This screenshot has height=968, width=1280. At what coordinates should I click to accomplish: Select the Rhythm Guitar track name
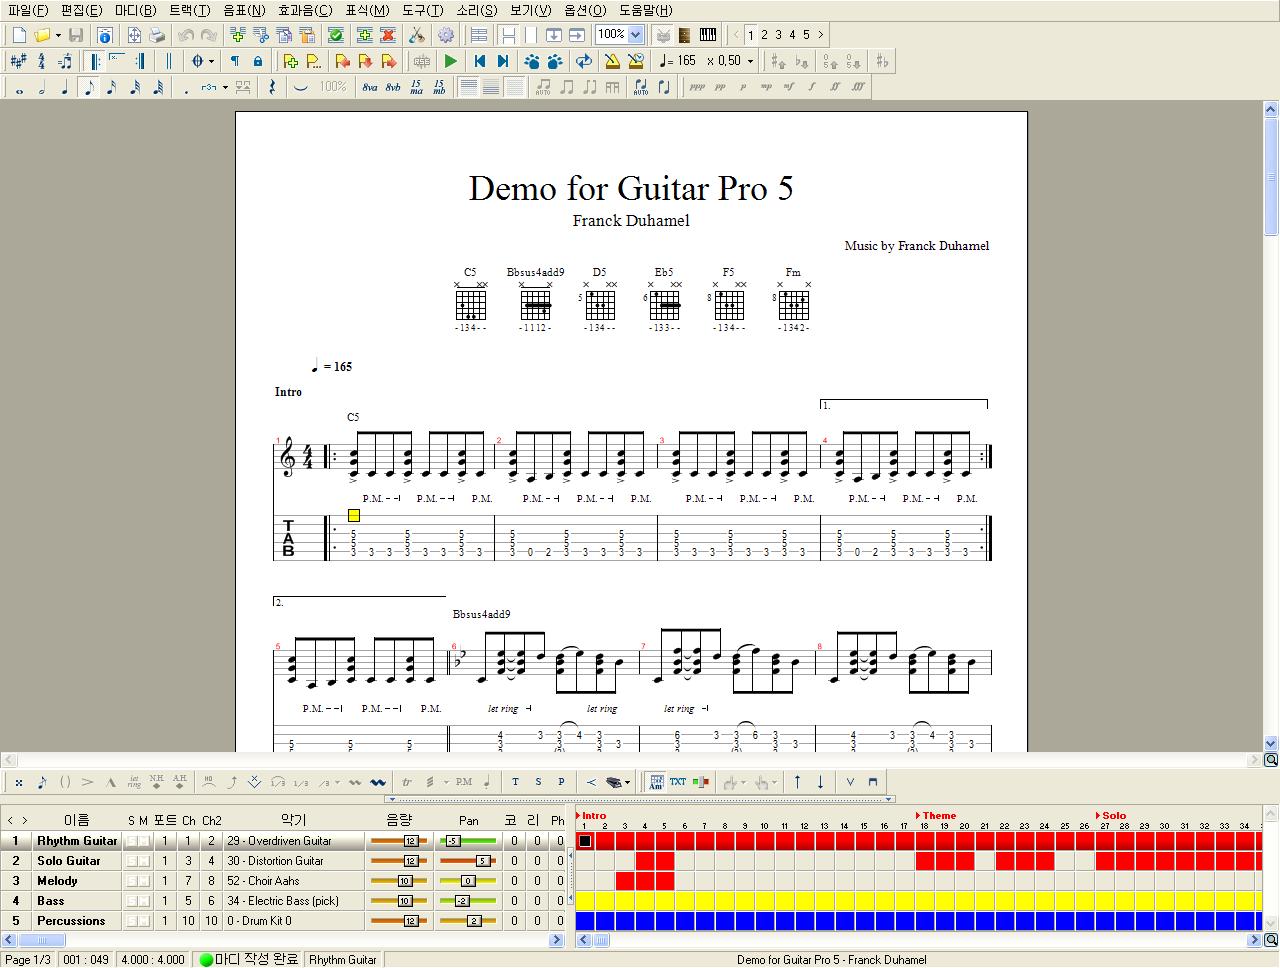77,841
